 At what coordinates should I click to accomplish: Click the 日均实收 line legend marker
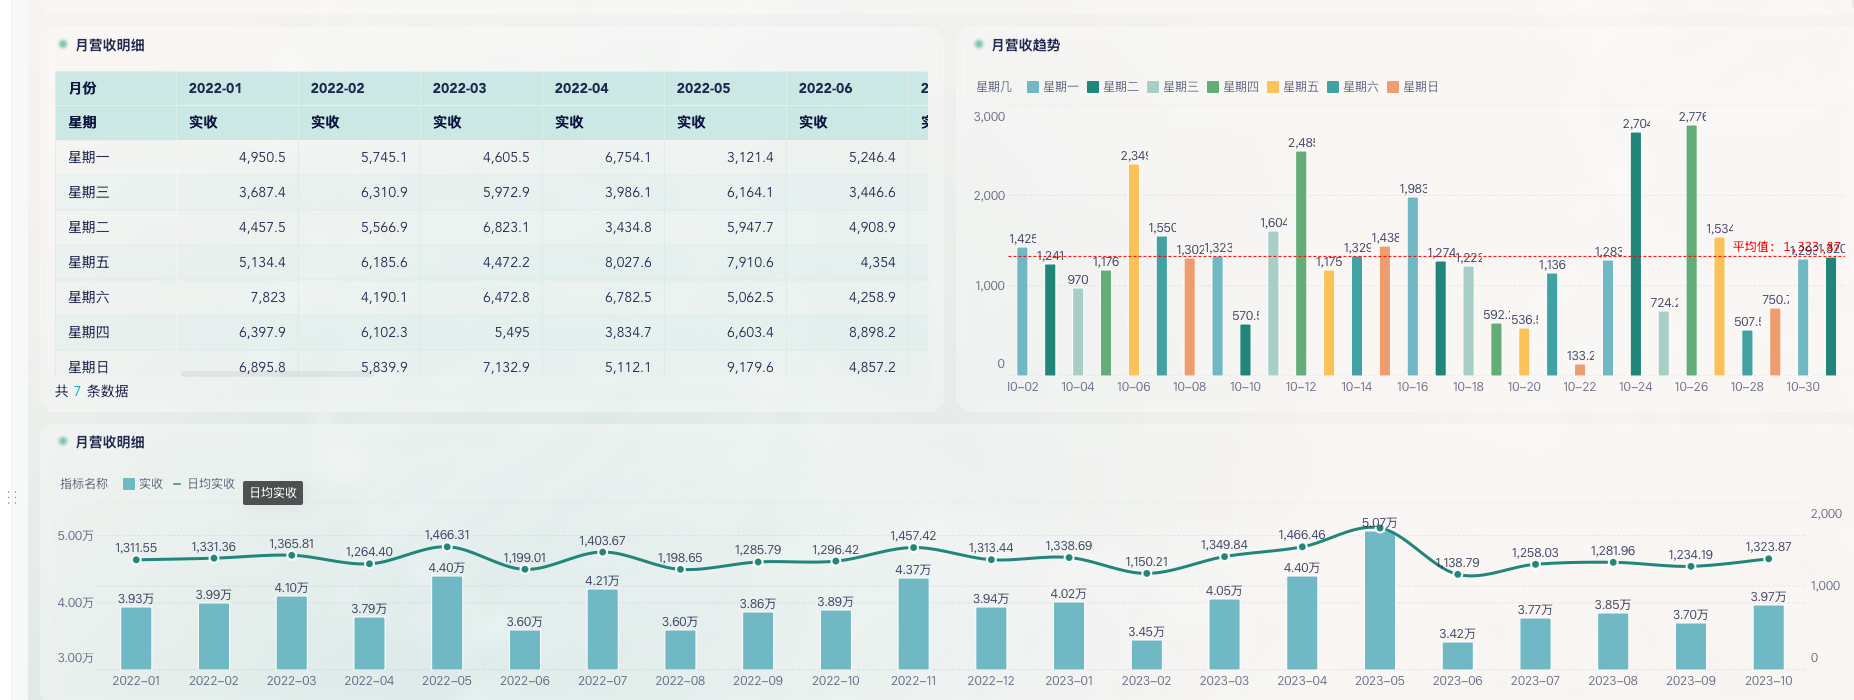(x=177, y=484)
